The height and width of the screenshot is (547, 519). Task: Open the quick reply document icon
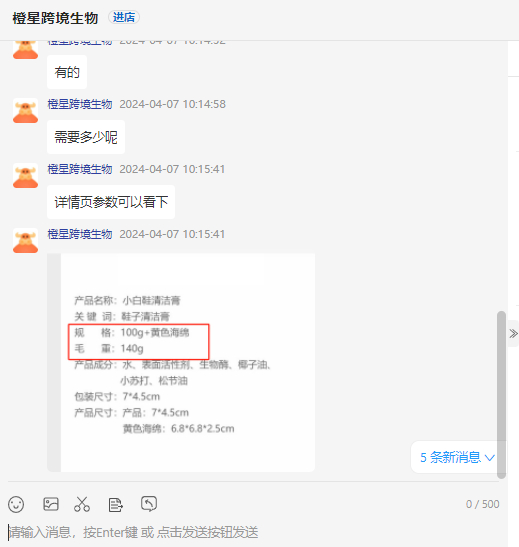(115, 504)
